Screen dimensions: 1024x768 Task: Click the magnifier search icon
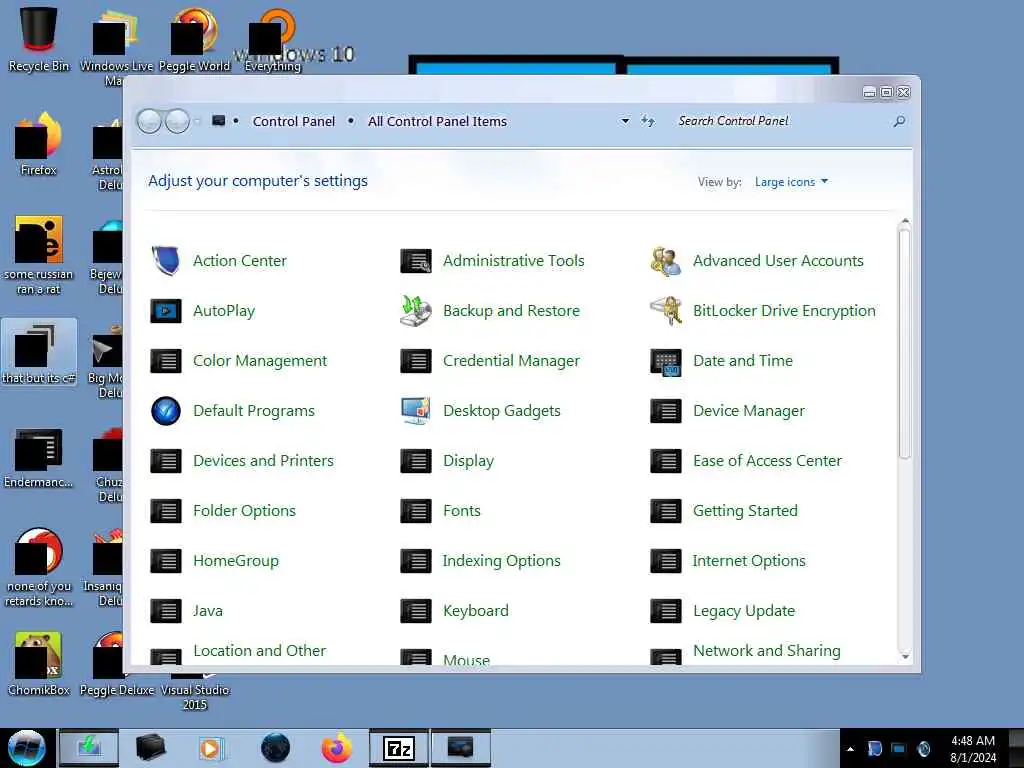(899, 121)
